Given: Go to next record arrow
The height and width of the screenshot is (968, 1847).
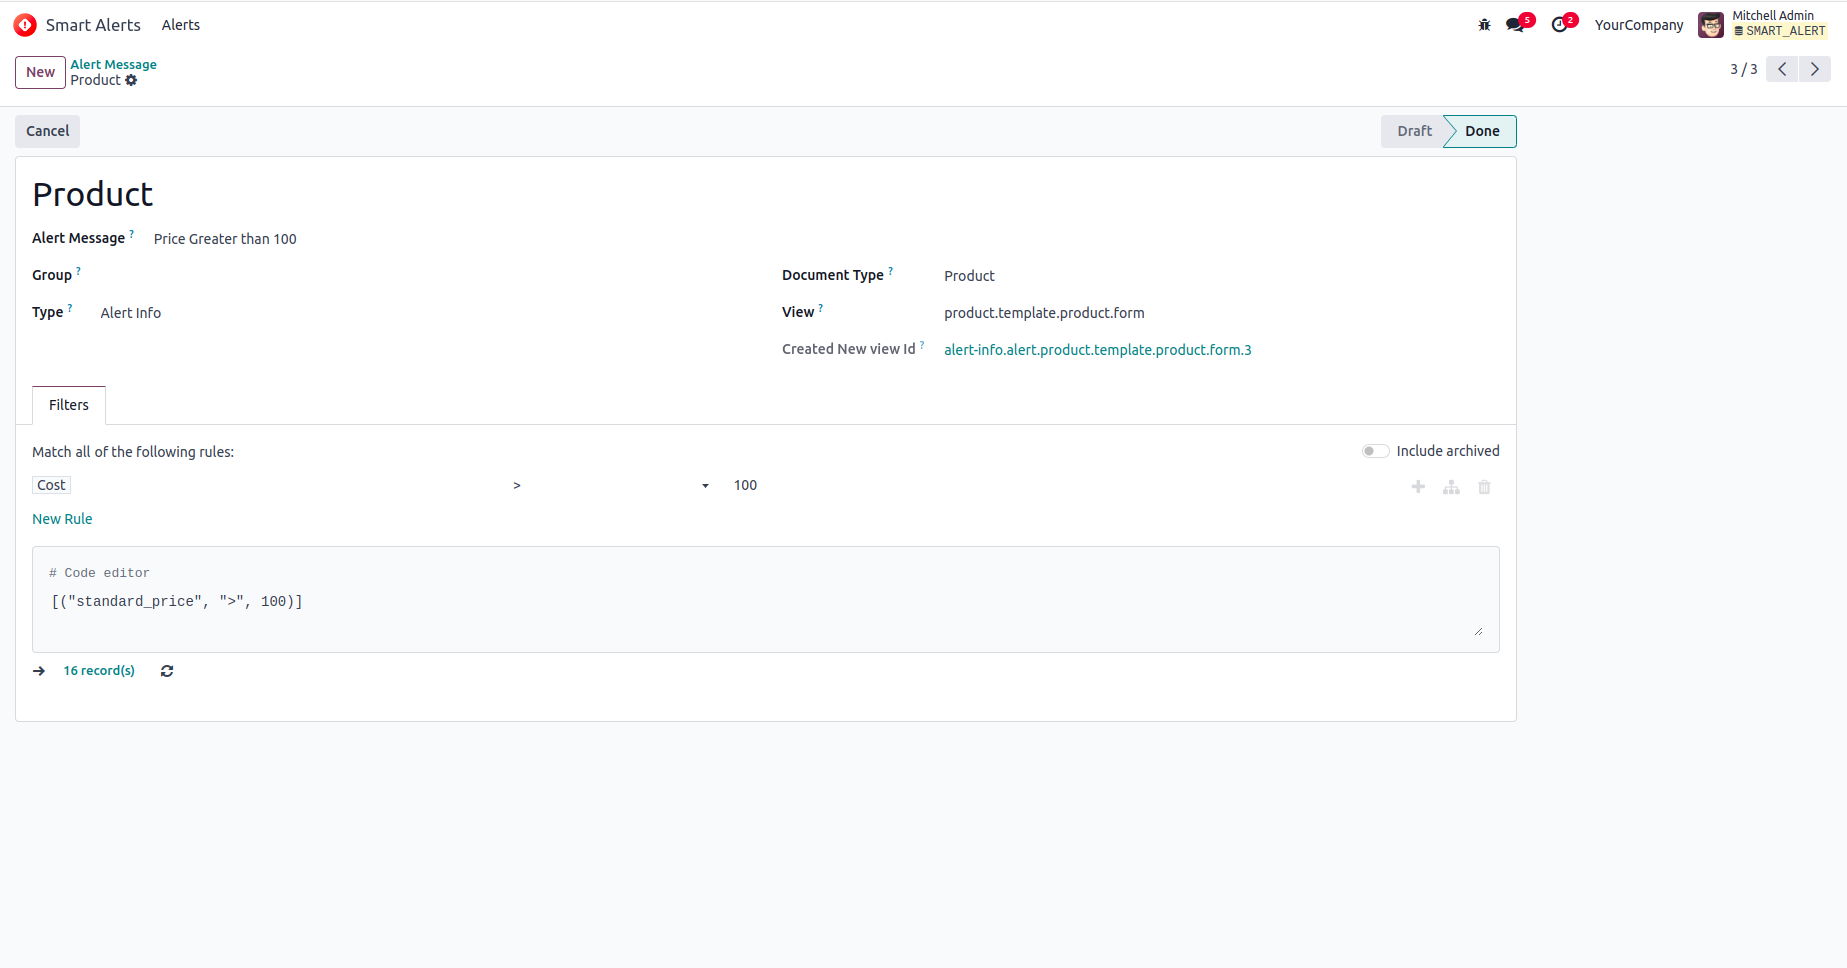Looking at the screenshot, I should click(x=1815, y=69).
